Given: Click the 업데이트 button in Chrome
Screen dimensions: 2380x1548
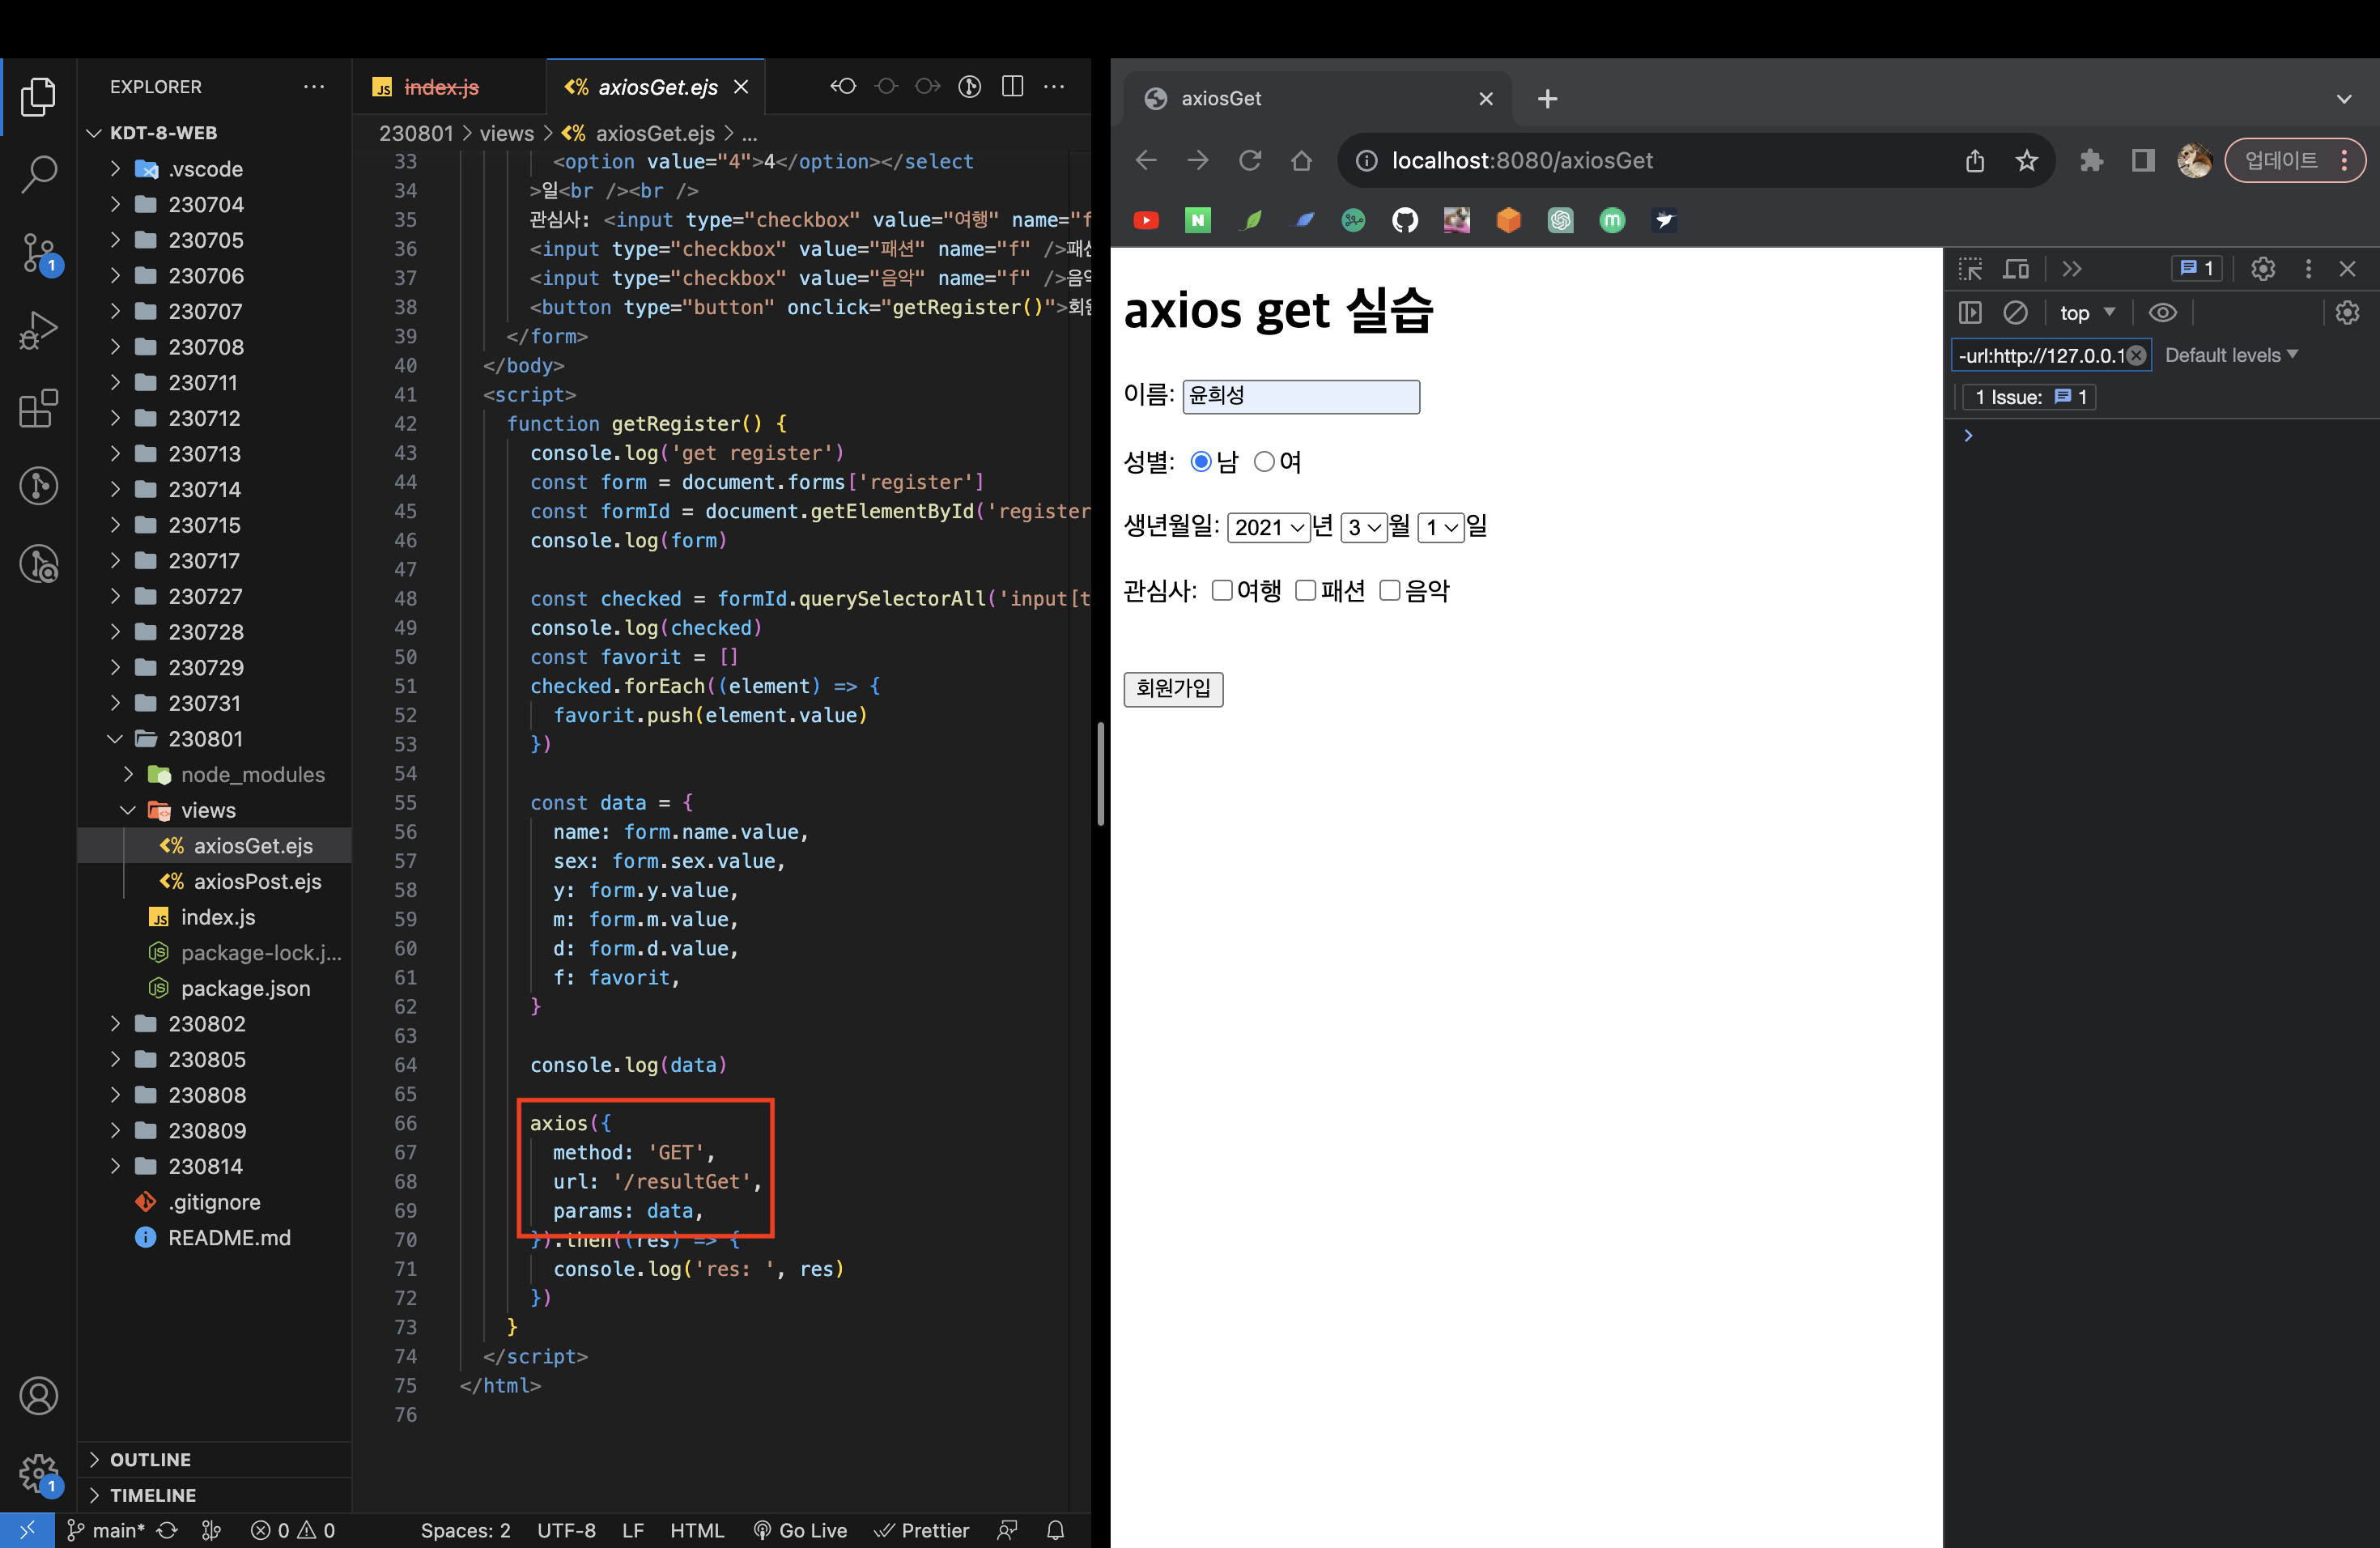Looking at the screenshot, I should 2294,160.
